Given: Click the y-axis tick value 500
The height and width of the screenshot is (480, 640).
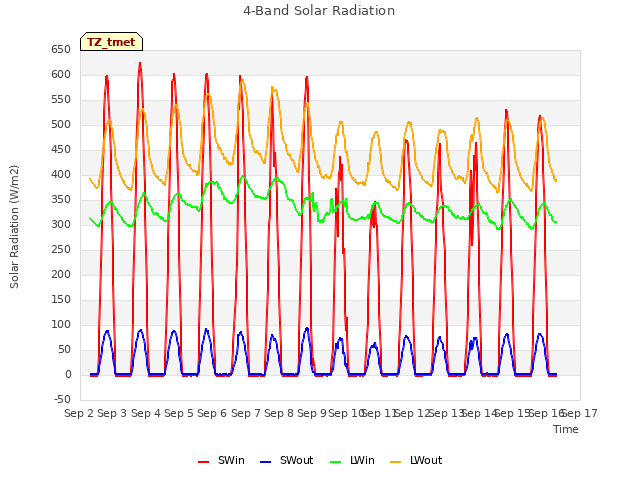Looking at the screenshot, I should click(x=61, y=124).
